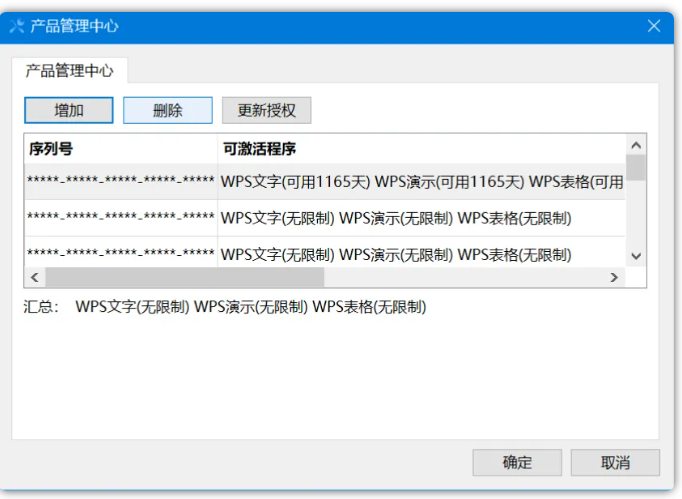Screen dimensions: 682x499
Task: Click the 汇总 summary text line
Action: (x=225, y=307)
